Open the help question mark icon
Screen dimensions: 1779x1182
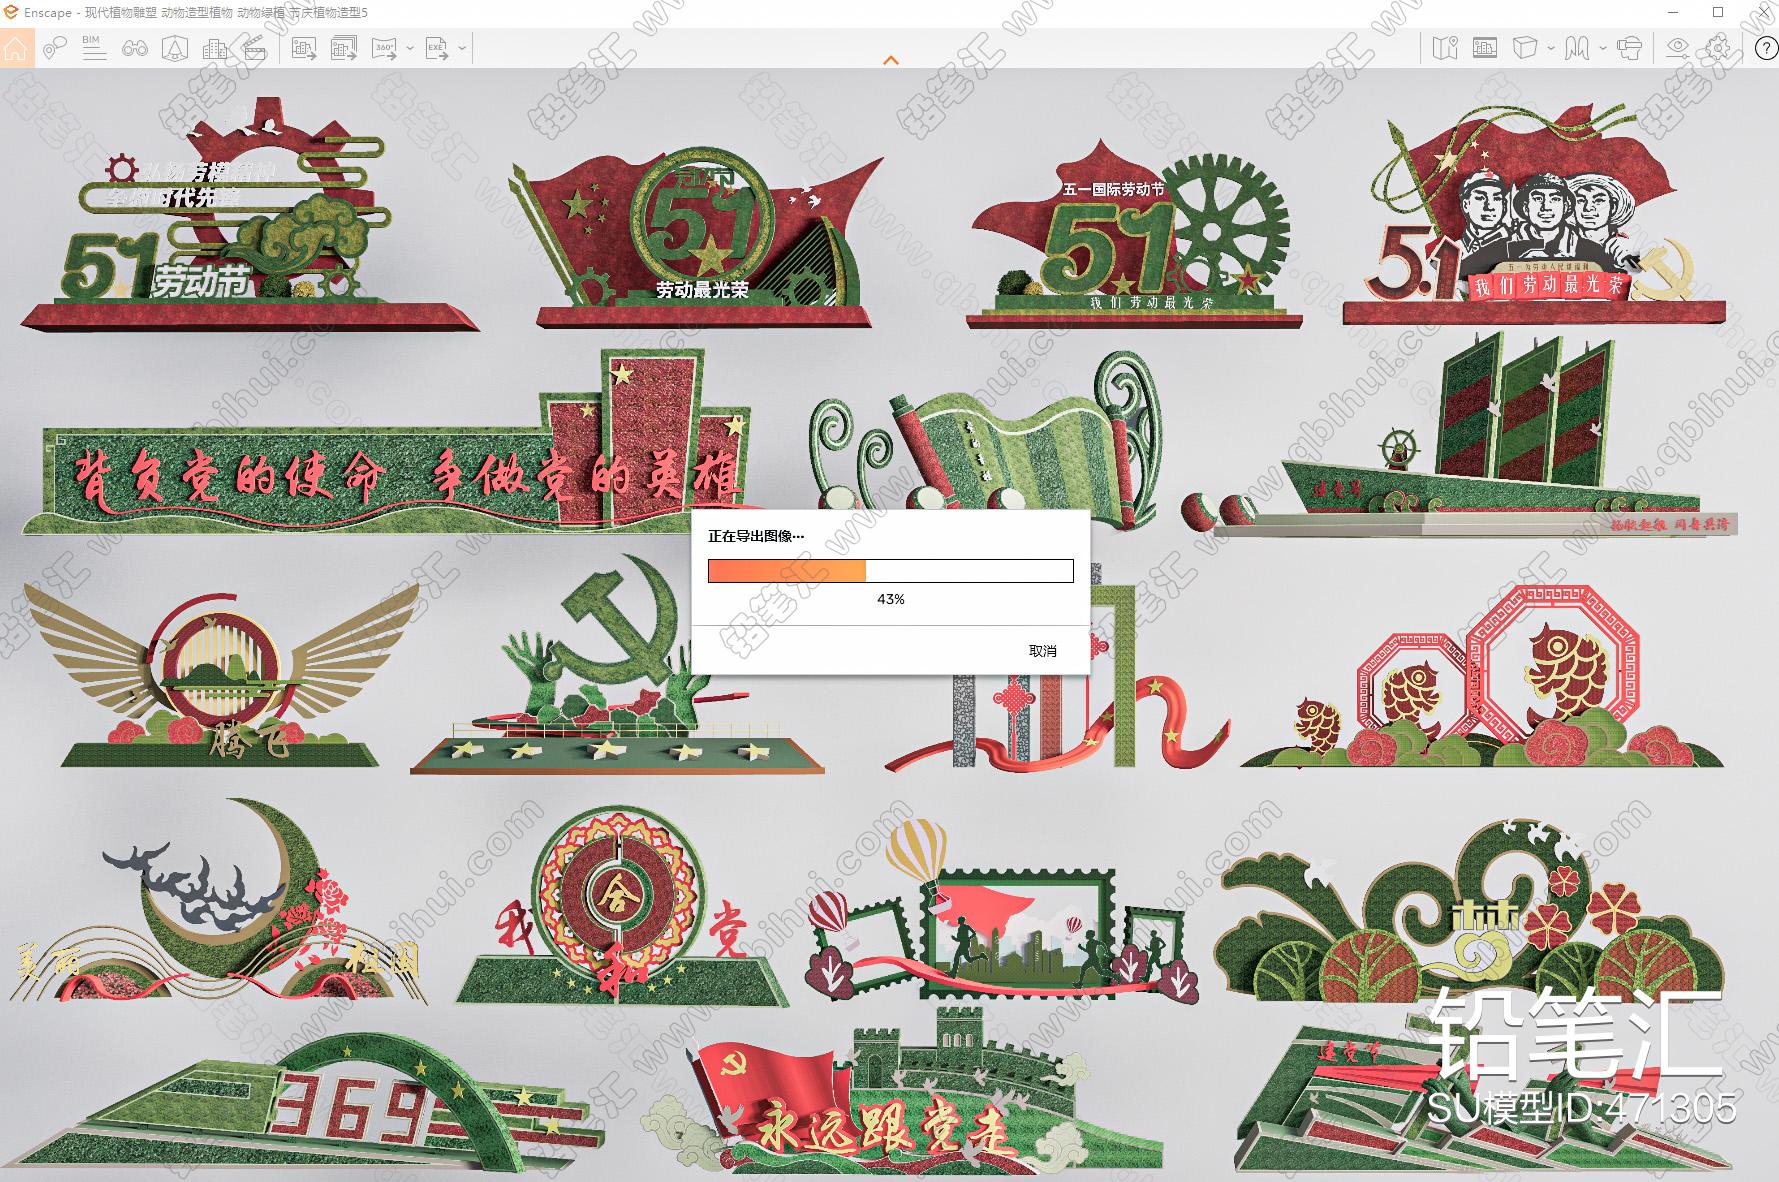1766,48
